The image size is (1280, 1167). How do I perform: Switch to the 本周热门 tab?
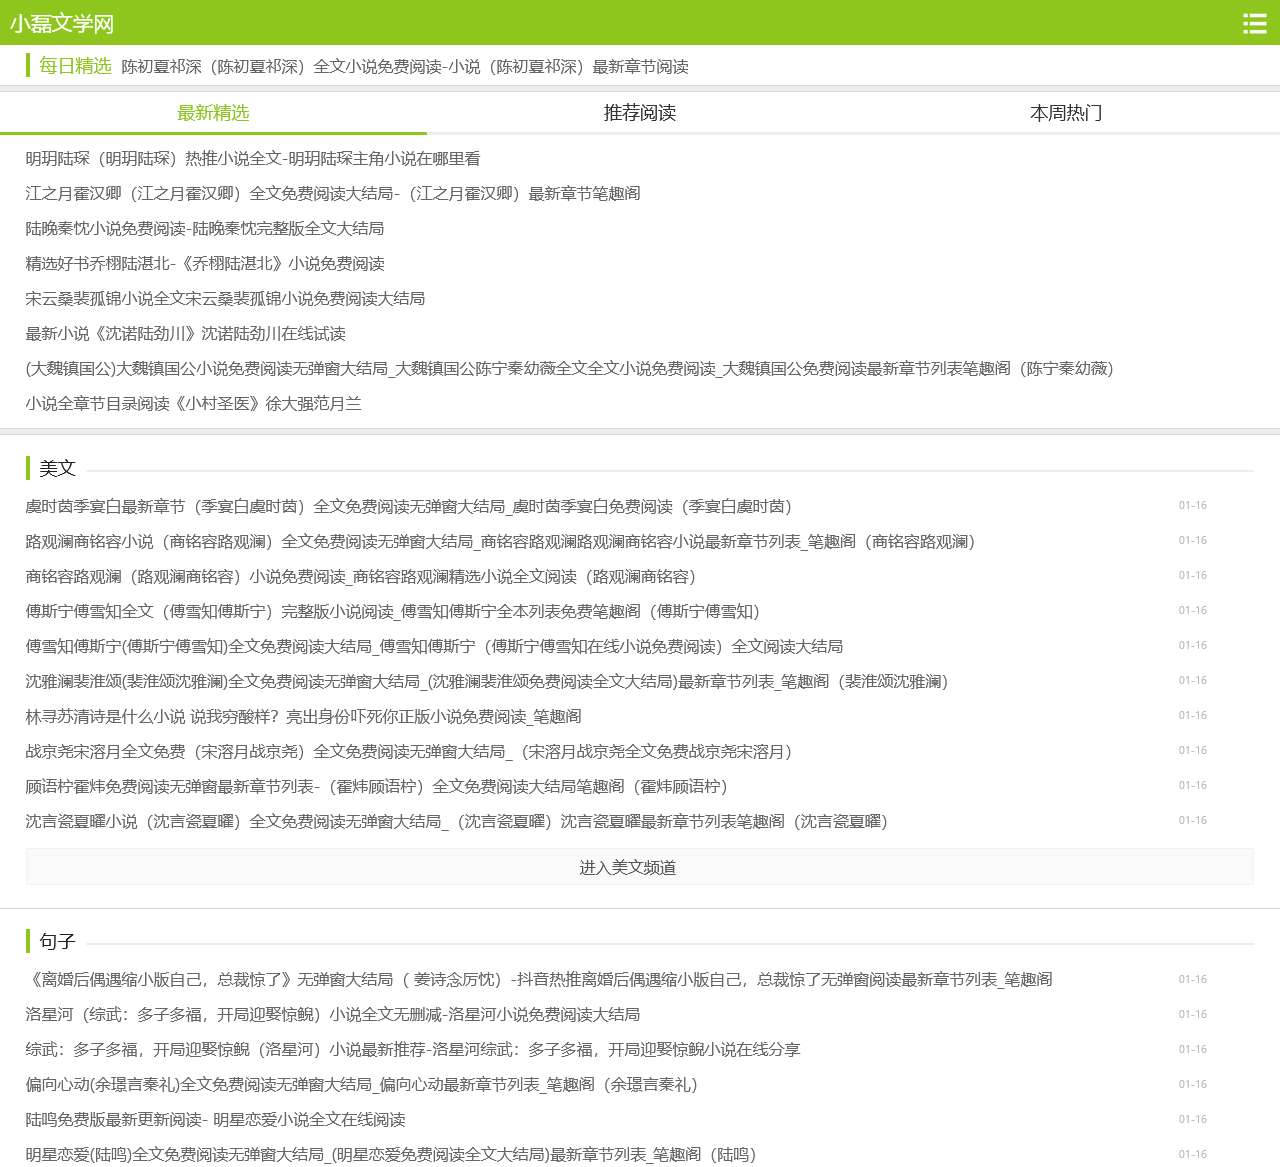1066,113
